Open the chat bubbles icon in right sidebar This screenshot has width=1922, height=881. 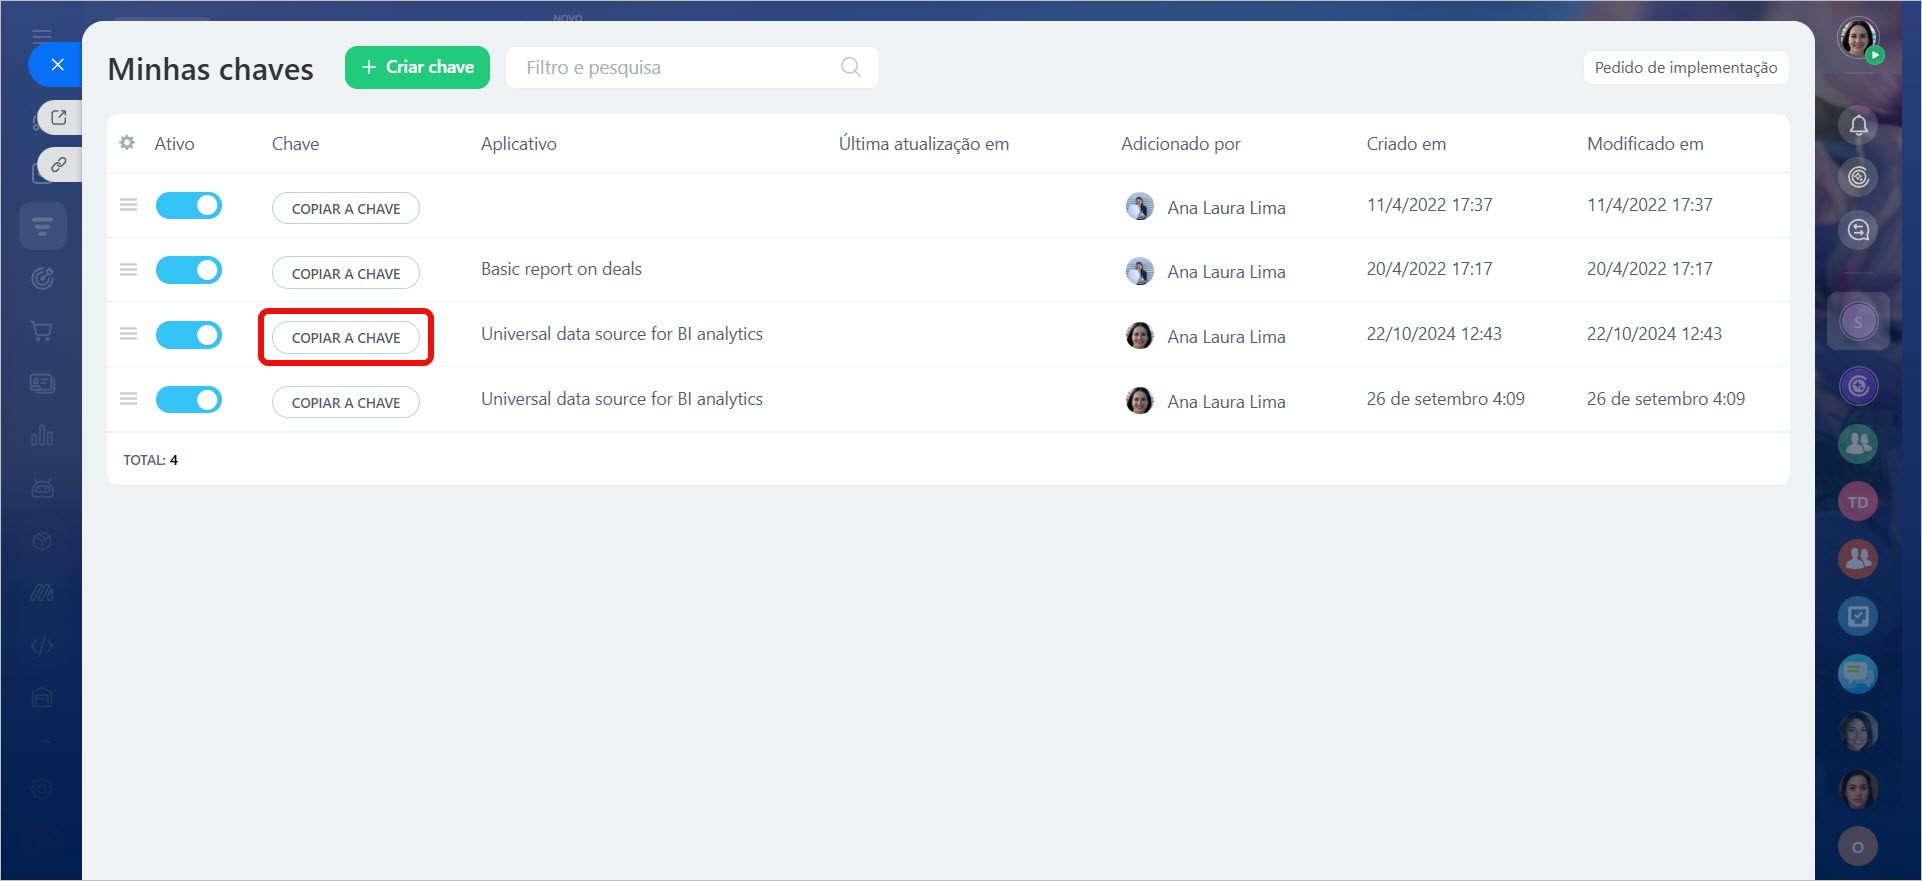[x=1858, y=674]
